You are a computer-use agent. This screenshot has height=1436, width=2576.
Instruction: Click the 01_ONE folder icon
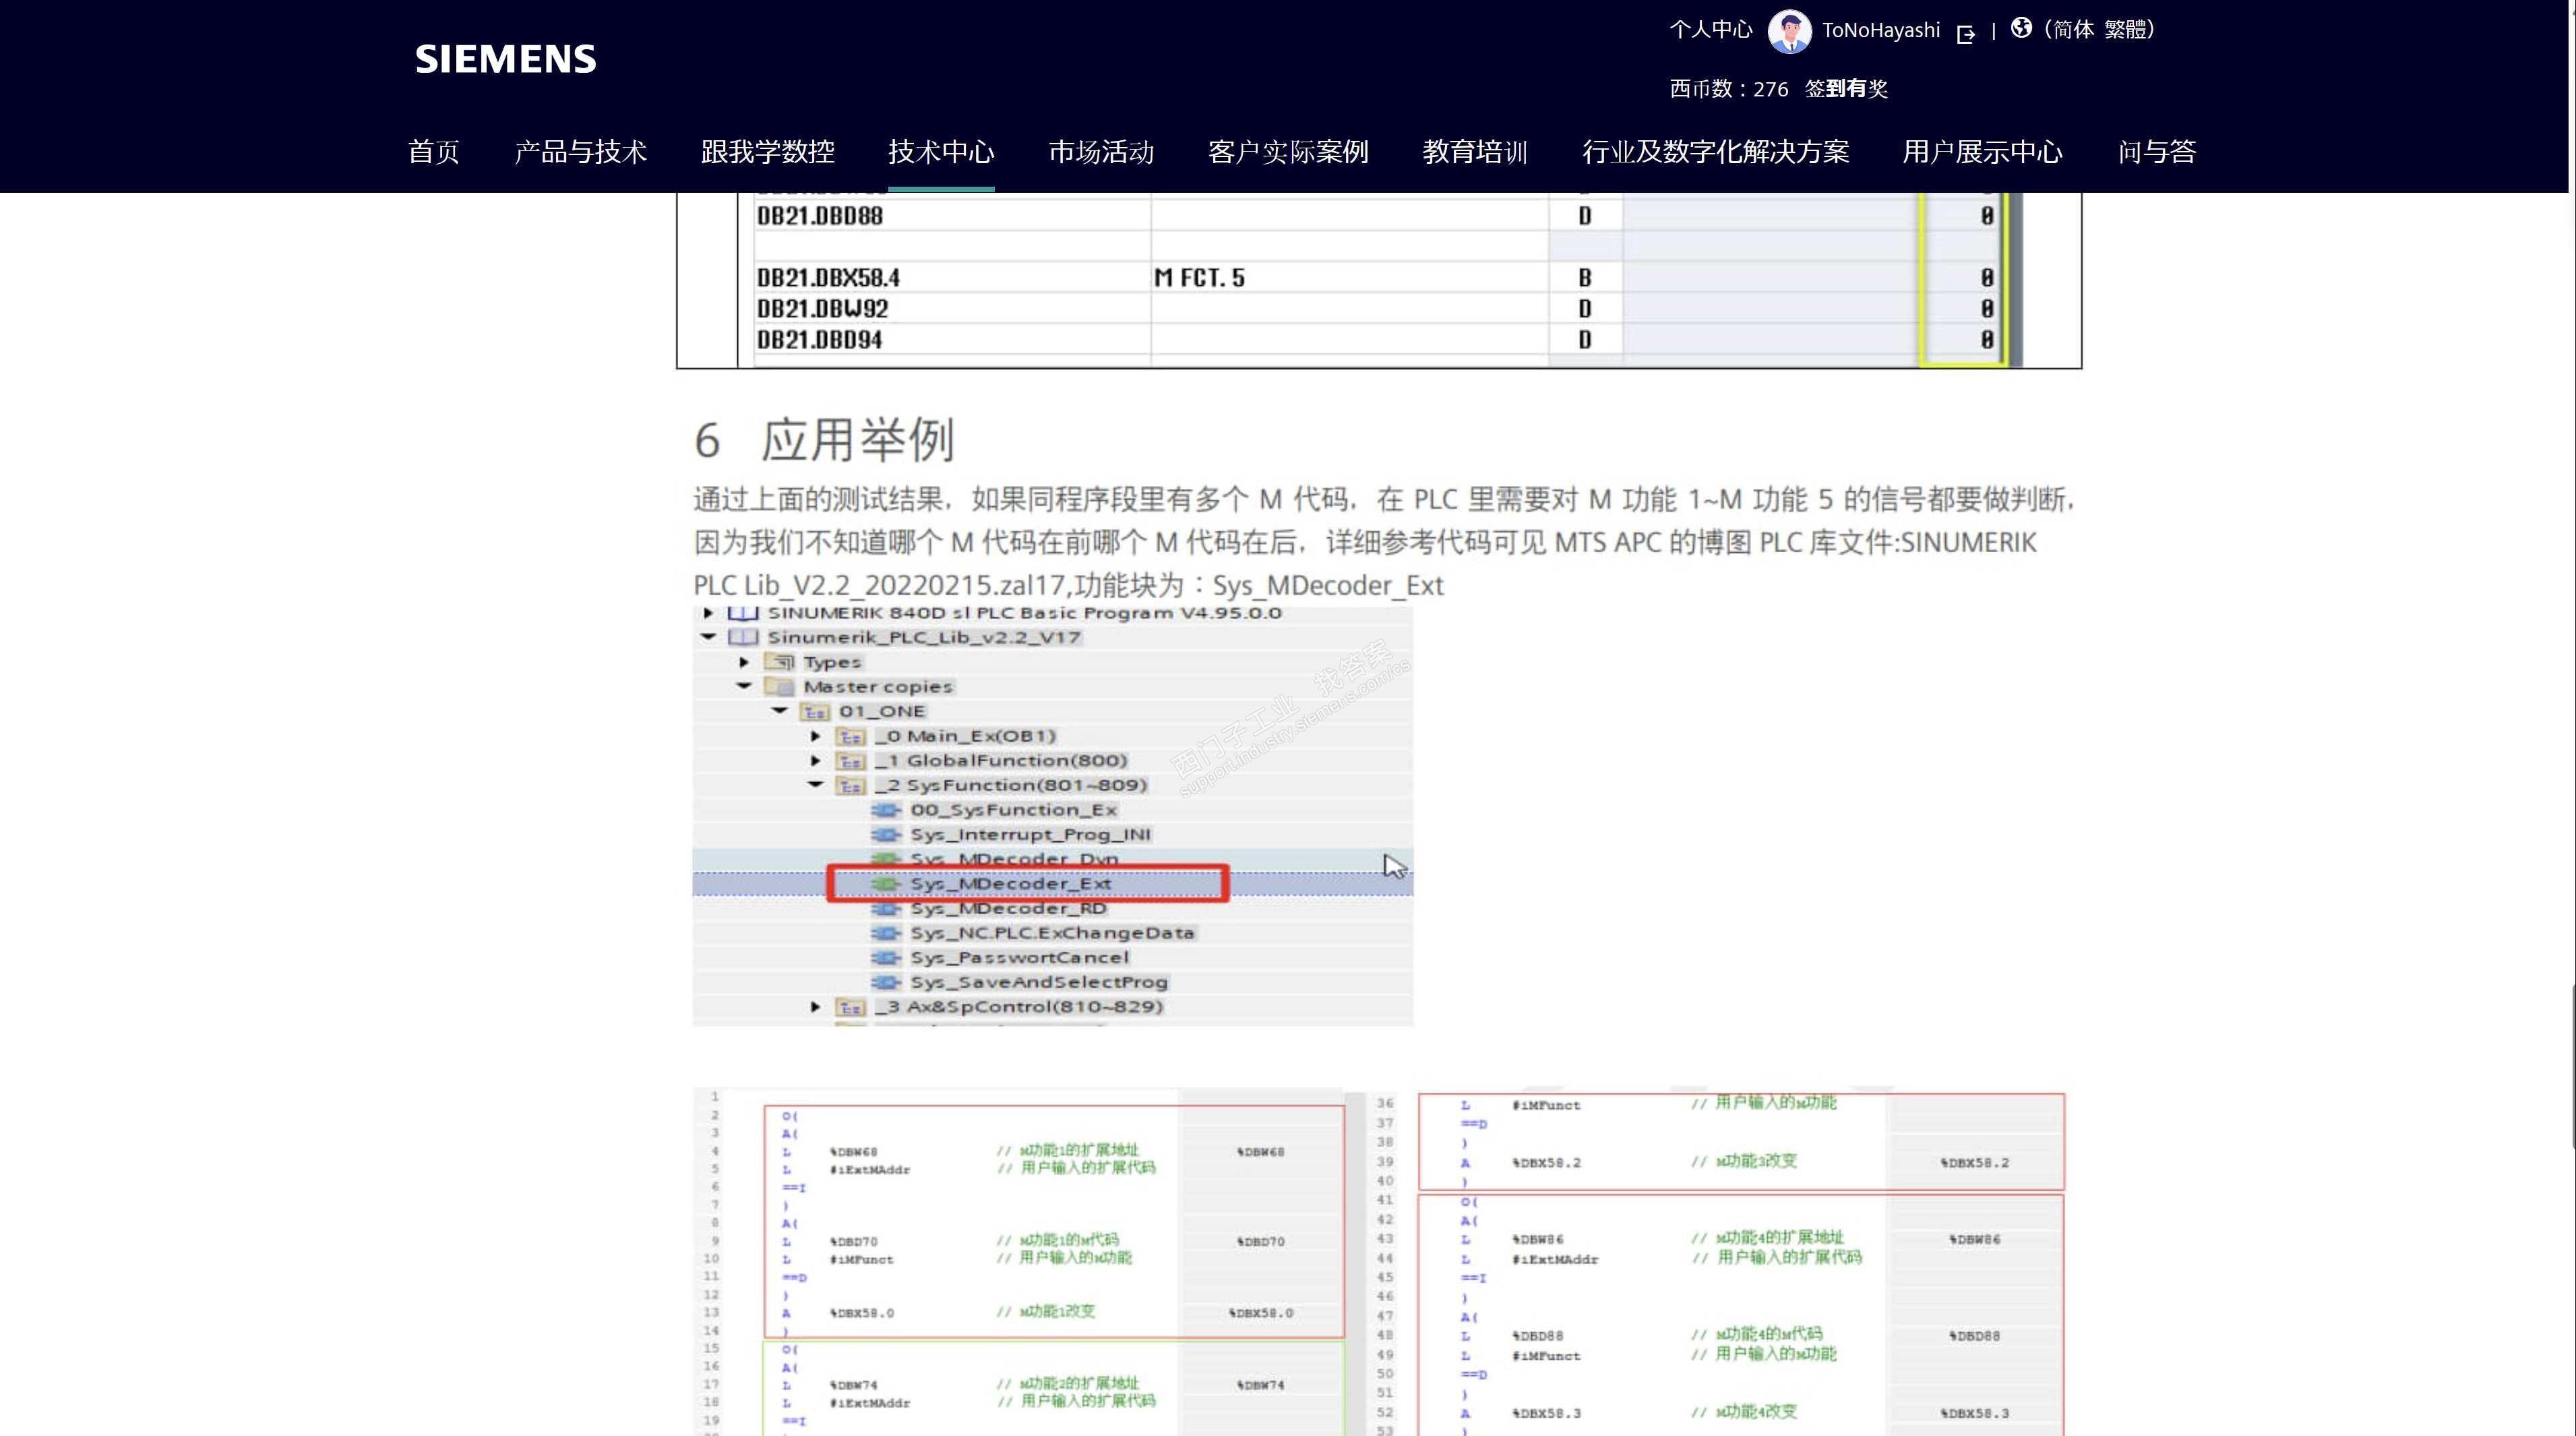[x=814, y=712]
